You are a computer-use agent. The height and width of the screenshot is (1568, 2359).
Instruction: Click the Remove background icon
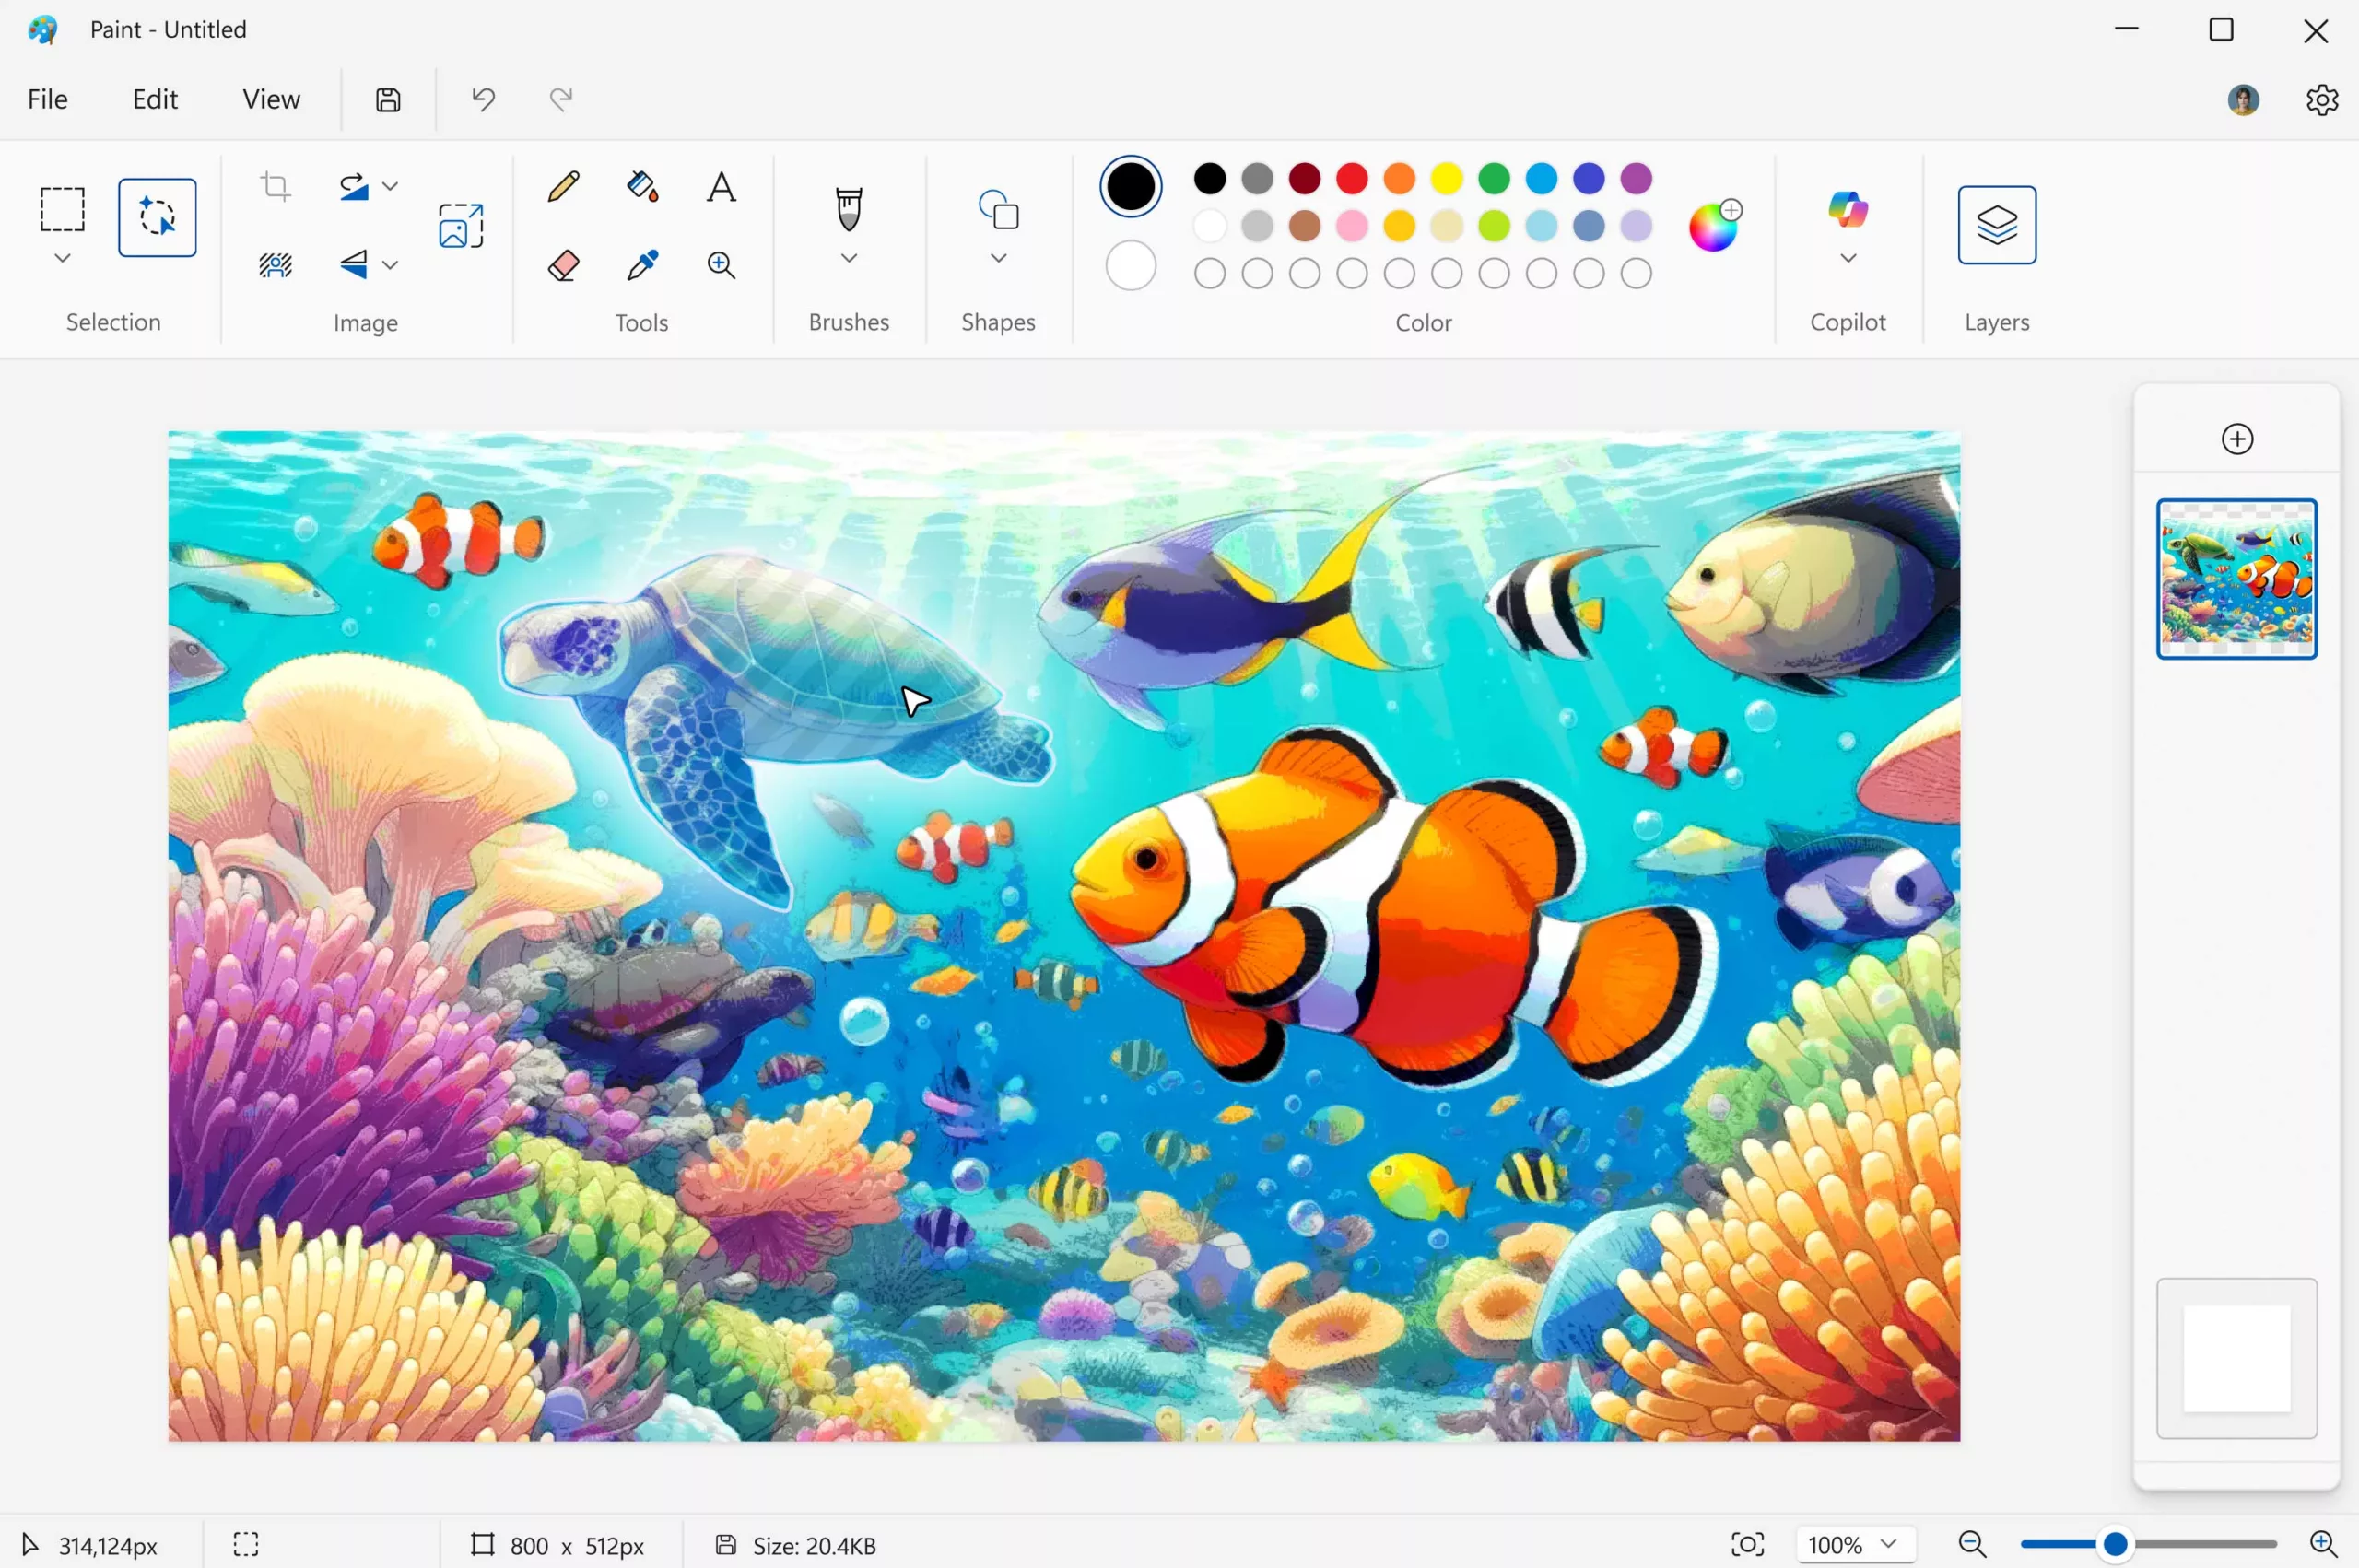pos(275,265)
